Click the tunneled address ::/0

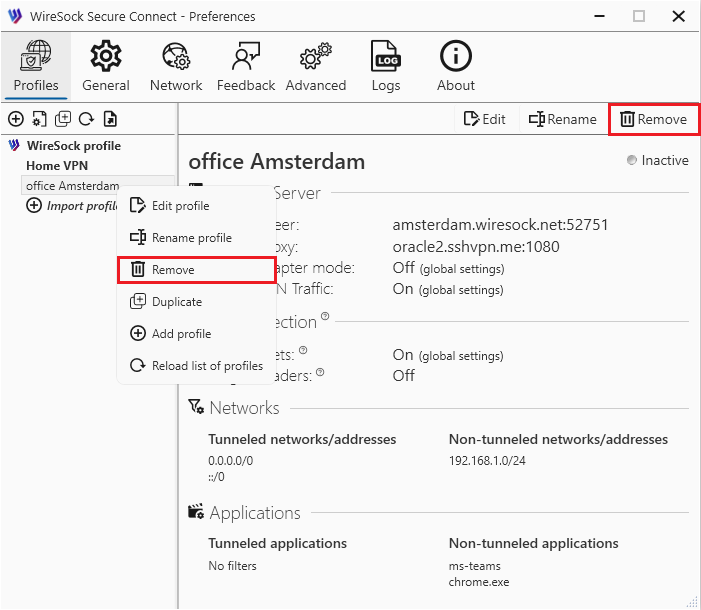[216, 477]
